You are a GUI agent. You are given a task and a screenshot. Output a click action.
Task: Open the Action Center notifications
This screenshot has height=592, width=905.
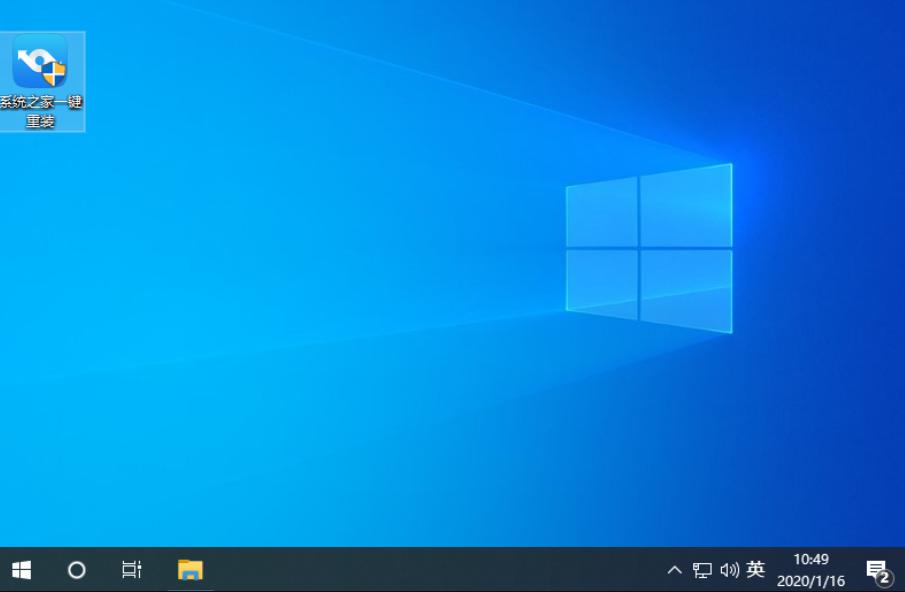point(878,571)
